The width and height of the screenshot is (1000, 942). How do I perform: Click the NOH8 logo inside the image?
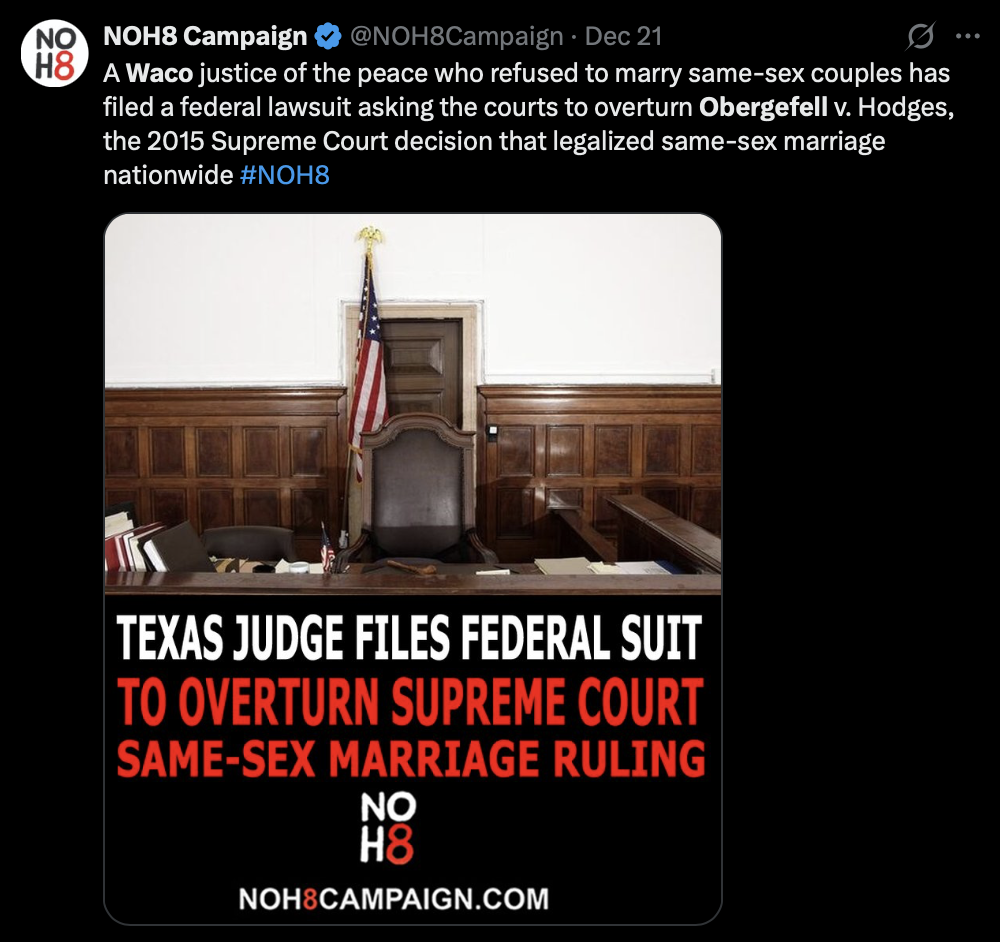point(388,827)
